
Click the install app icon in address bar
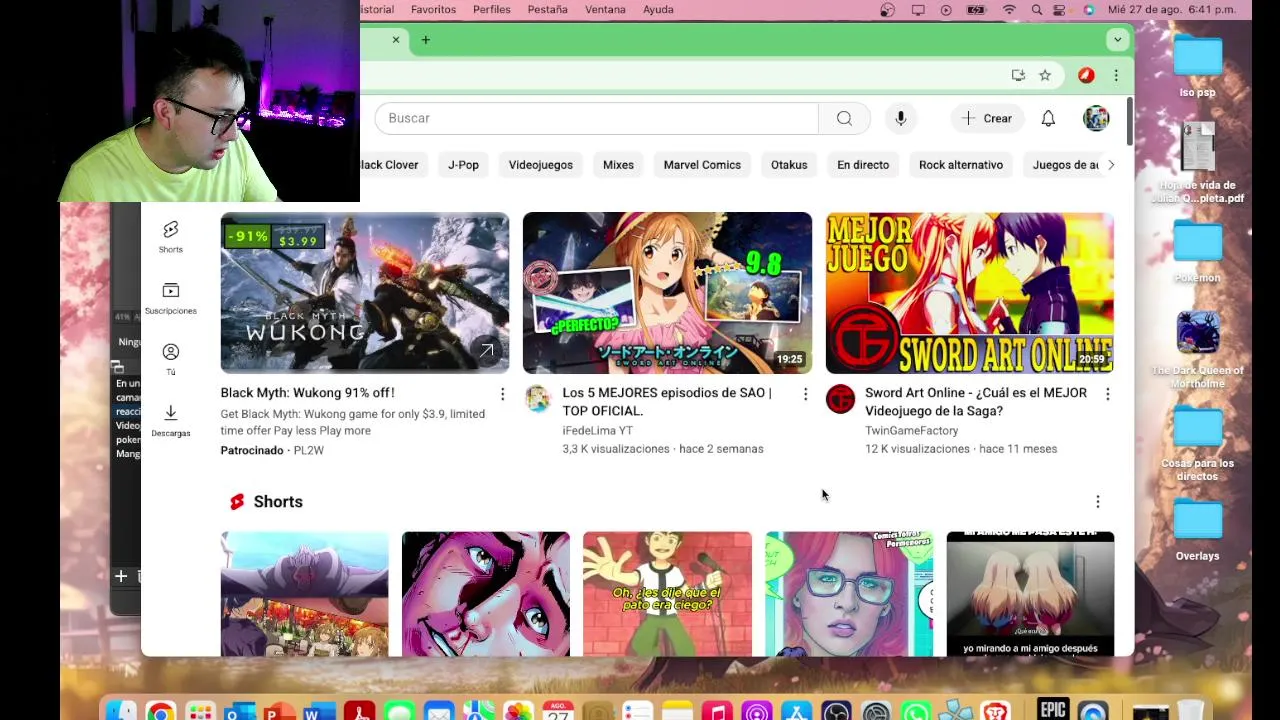pyautogui.click(x=1018, y=75)
